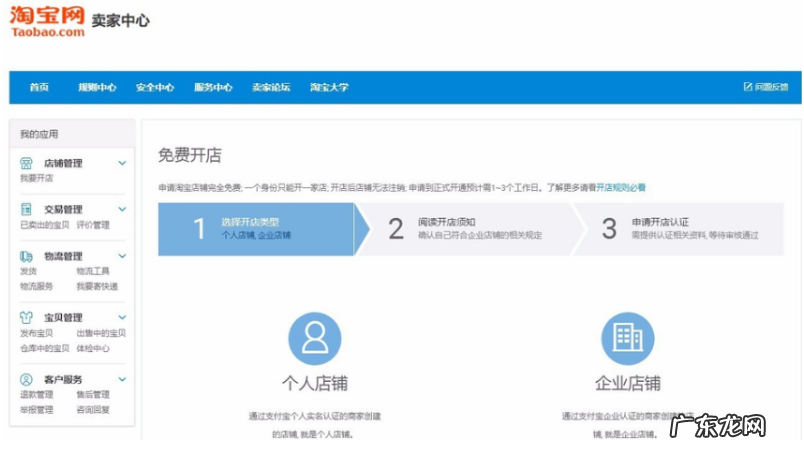Collapse the 物流管理 section chevron
The height and width of the screenshot is (455, 804).
tap(122, 256)
